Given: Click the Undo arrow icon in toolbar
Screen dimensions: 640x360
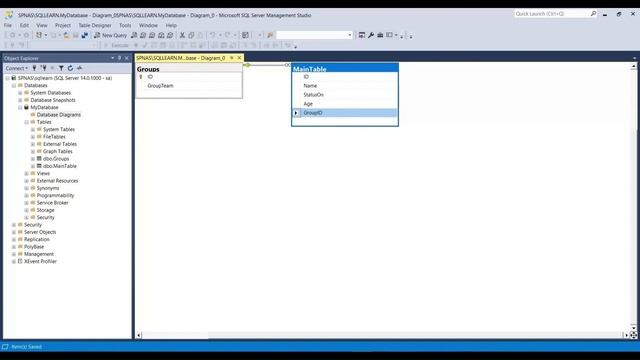Looking at the screenshot, I should click(x=213, y=36).
